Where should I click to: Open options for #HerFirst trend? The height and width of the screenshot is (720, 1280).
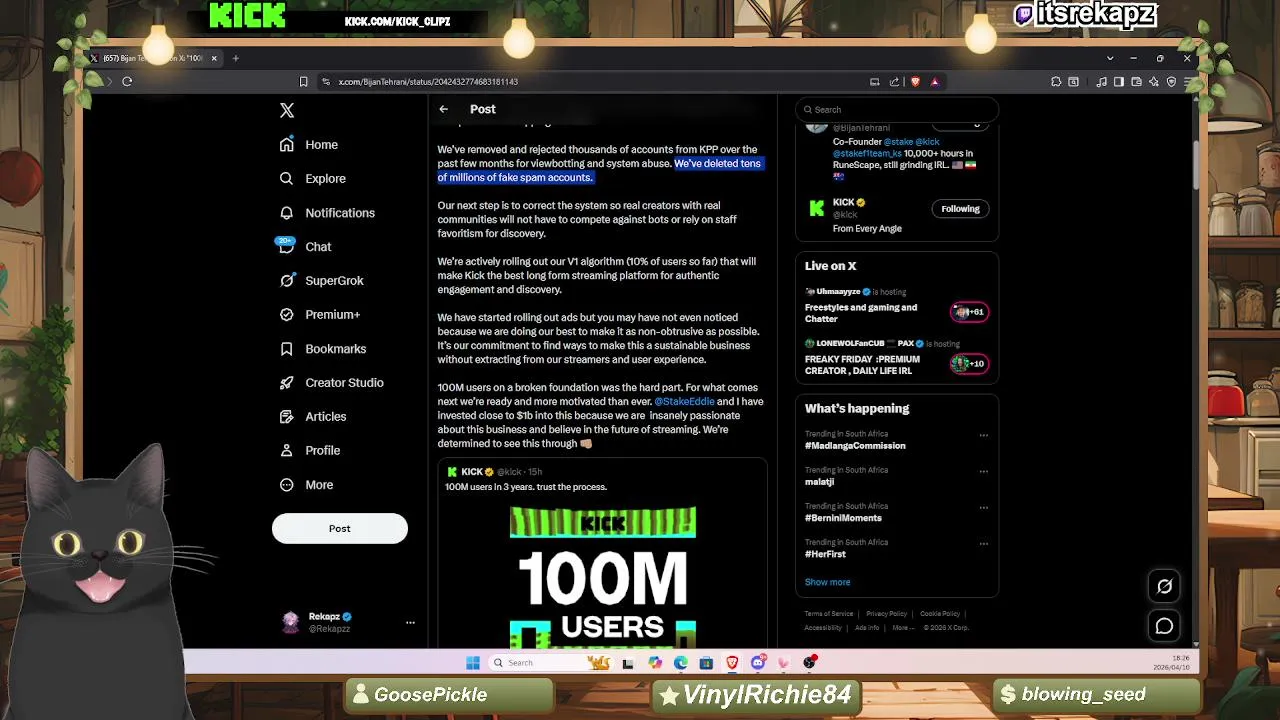pos(984,543)
